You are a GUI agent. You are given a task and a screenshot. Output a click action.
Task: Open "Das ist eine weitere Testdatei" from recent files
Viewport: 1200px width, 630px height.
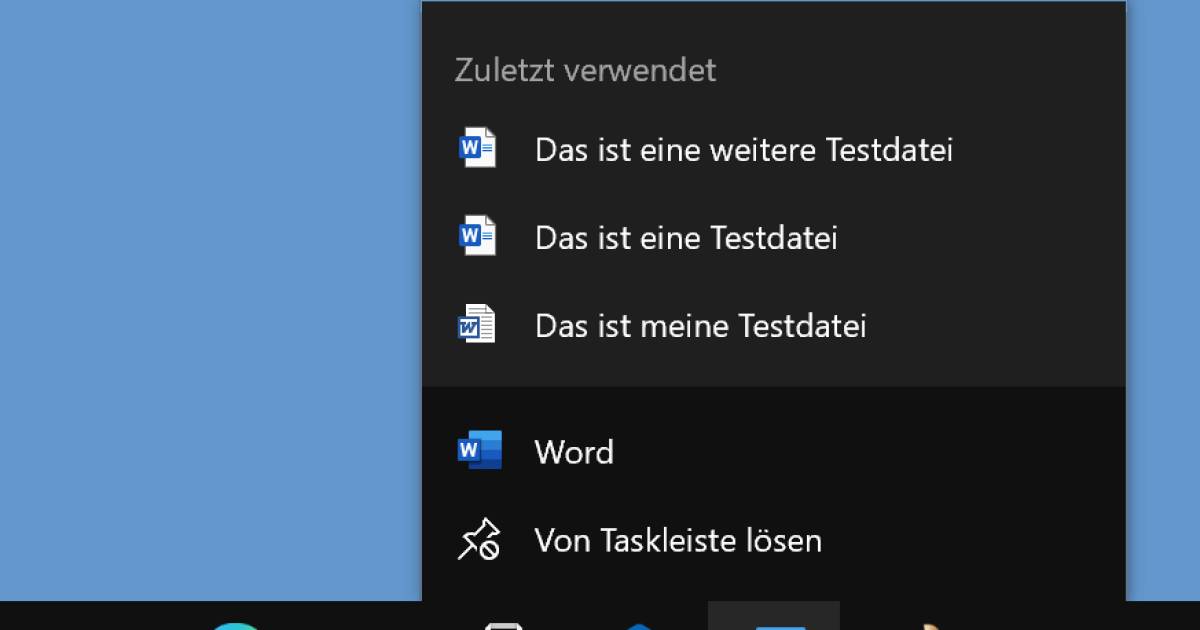(744, 148)
